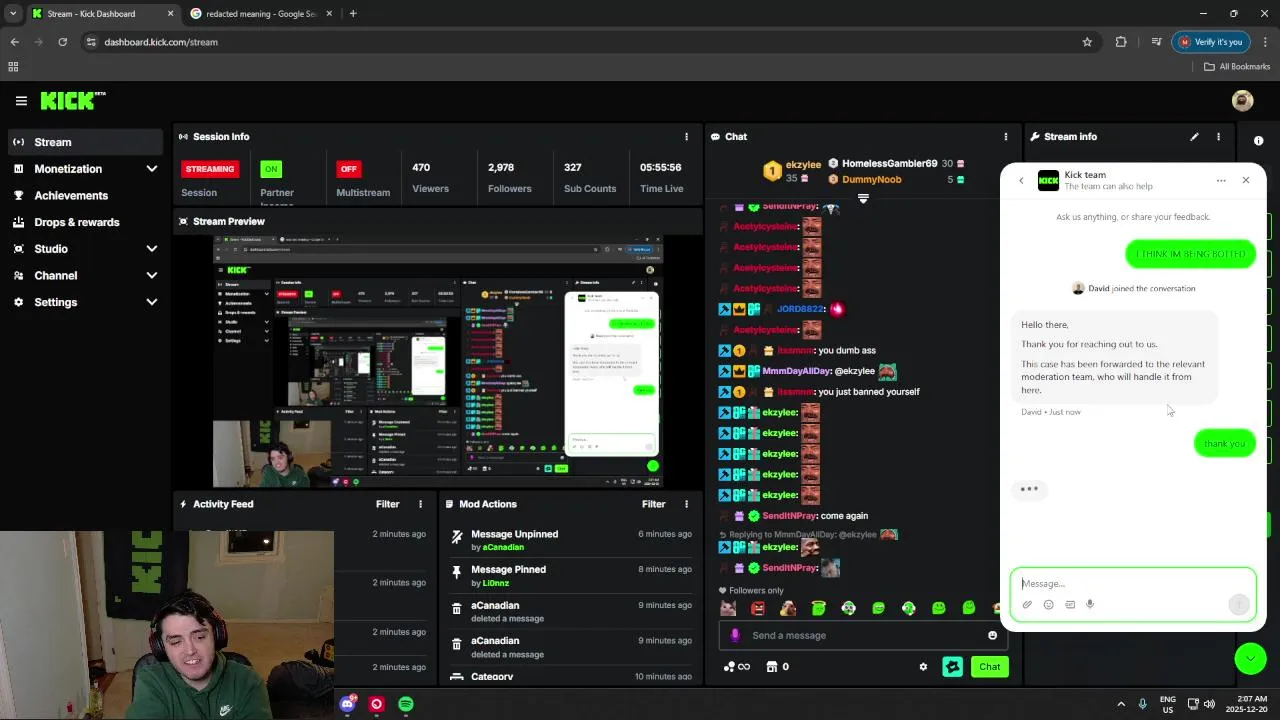Click the angry red emote

tap(758, 608)
